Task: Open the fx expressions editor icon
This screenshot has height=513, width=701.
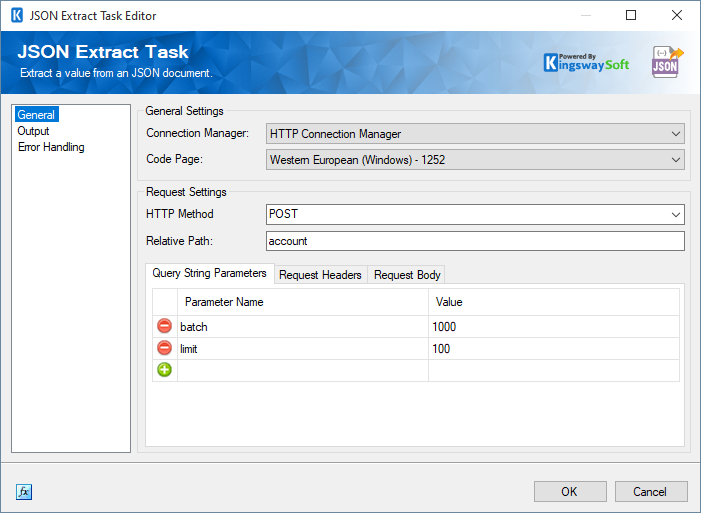Action: 24,492
